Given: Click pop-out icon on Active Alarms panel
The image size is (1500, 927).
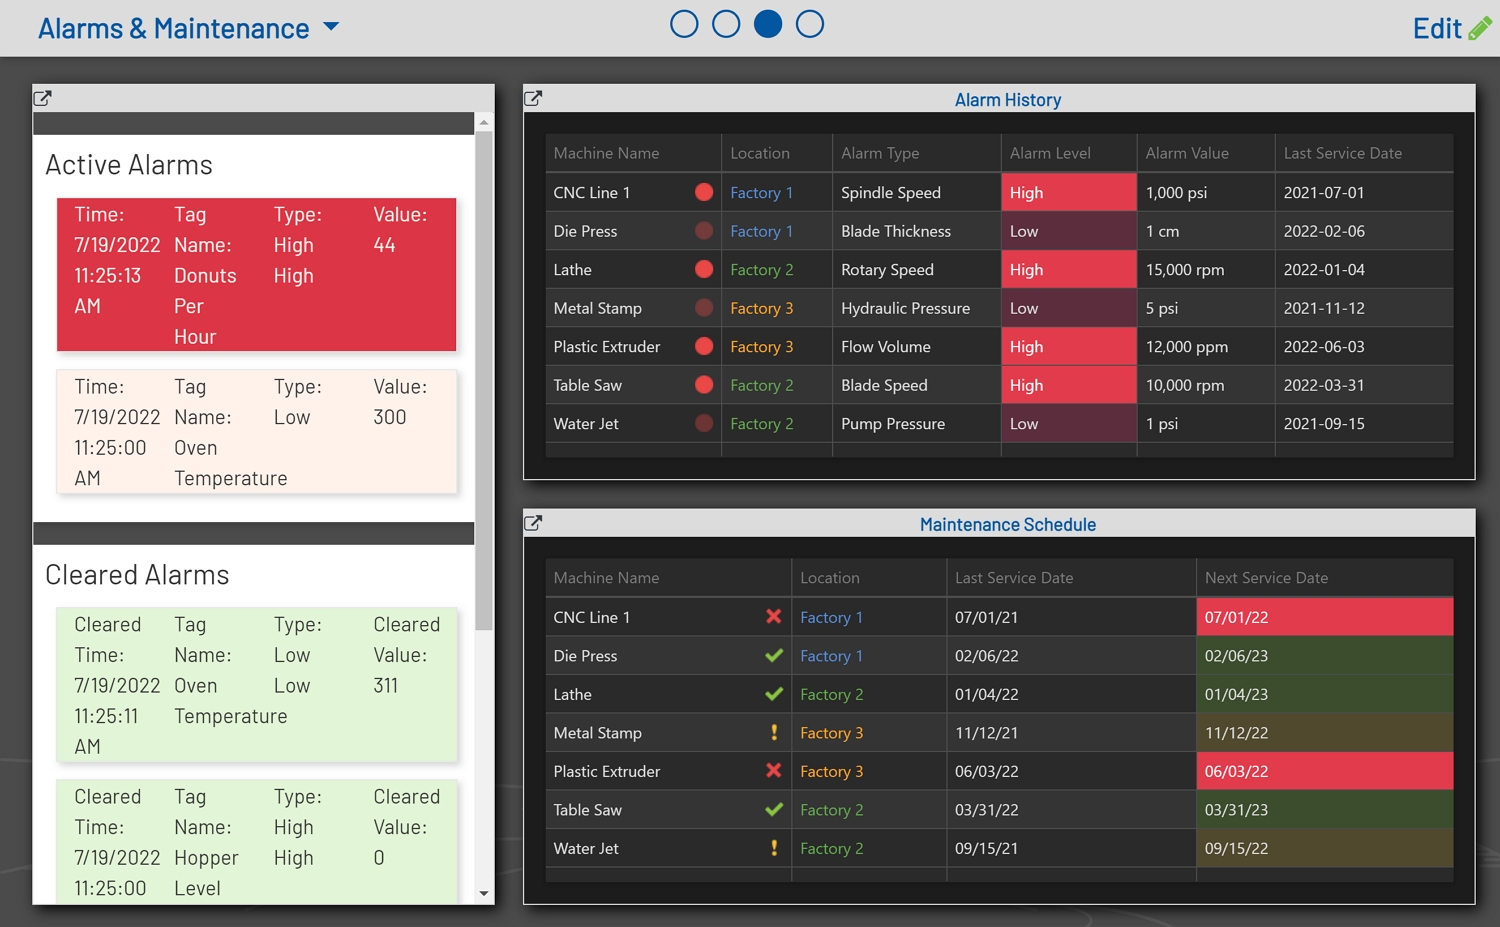Looking at the screenshot, I should tap(42, 98).
